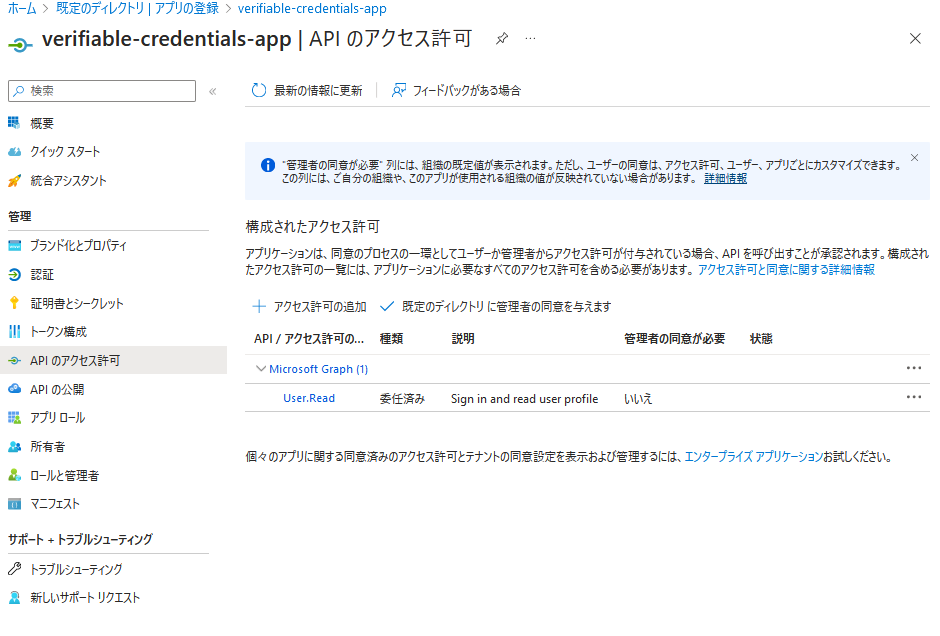Click the pin icon beside the page title

[502, 38]
